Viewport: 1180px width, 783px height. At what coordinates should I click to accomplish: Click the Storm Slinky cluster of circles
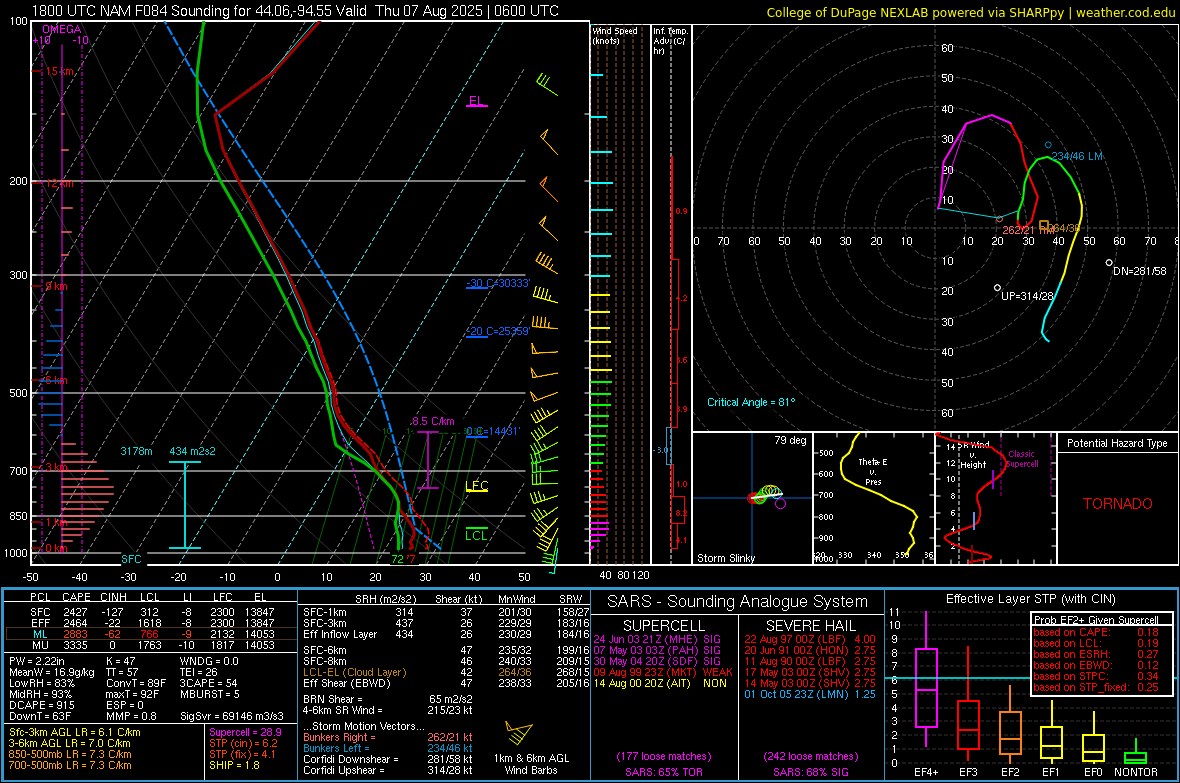click(768, 495)
